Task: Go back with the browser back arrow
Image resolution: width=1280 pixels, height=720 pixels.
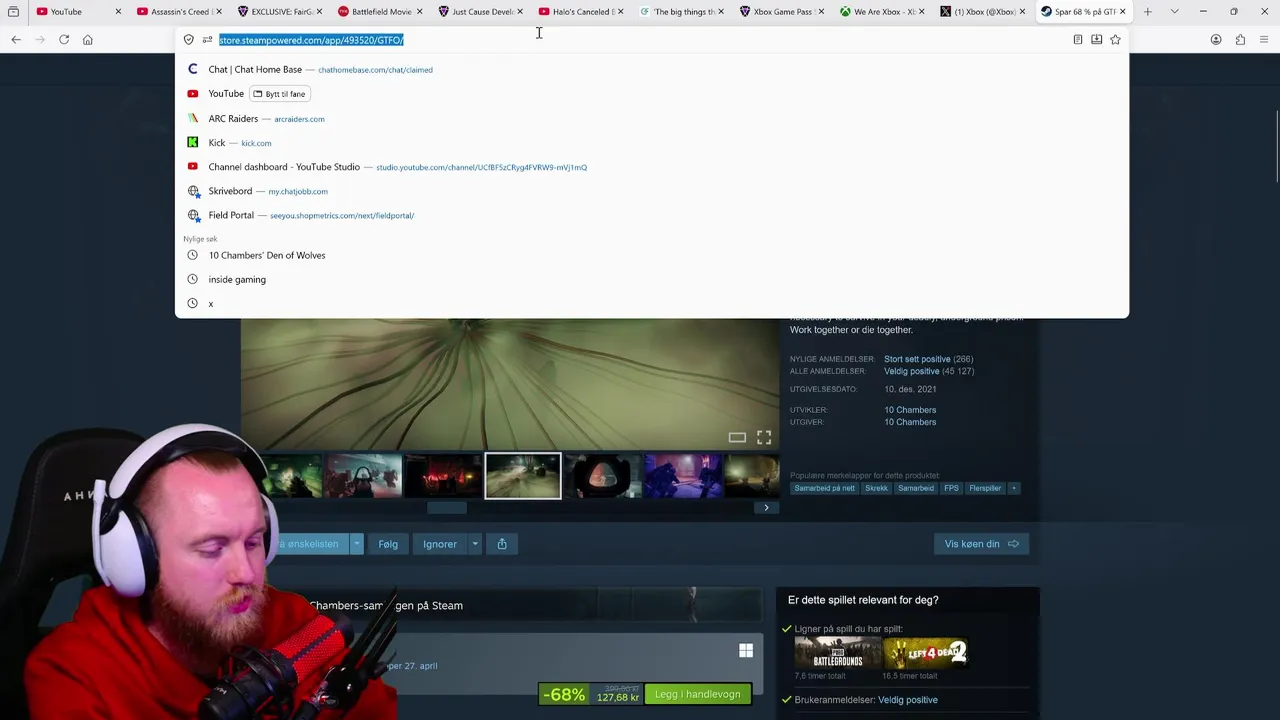Action: coord(16,39)
